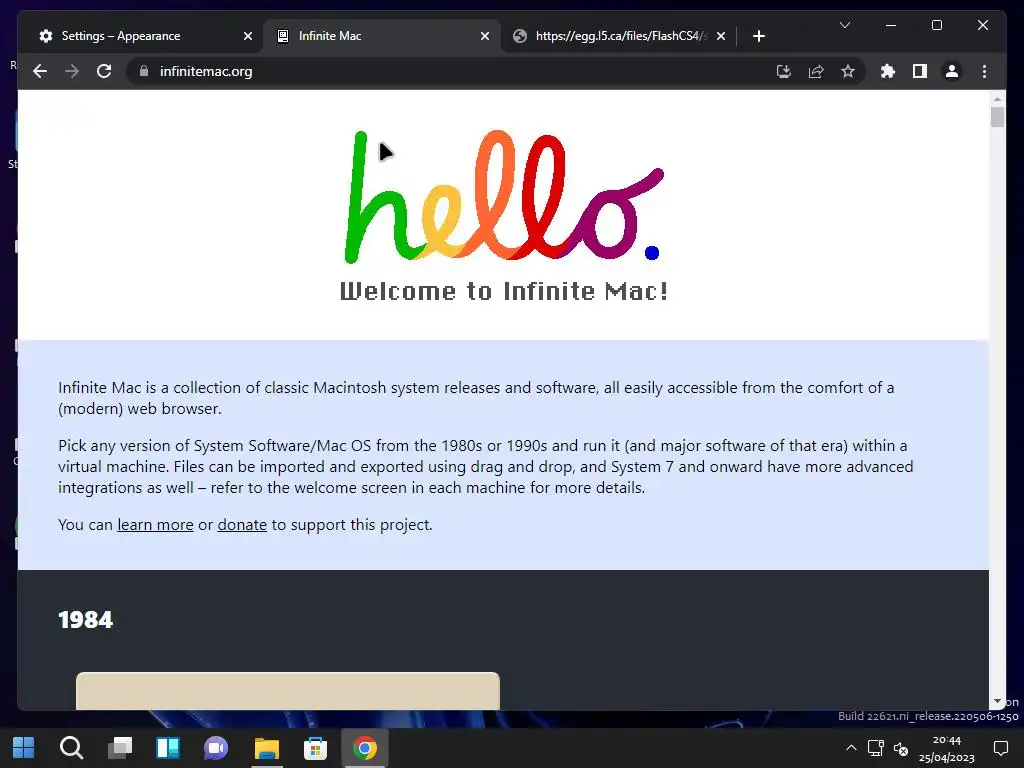The image size is (1024, 768).
Task: Click the forward navigation arrow
Action: (72, 71)
